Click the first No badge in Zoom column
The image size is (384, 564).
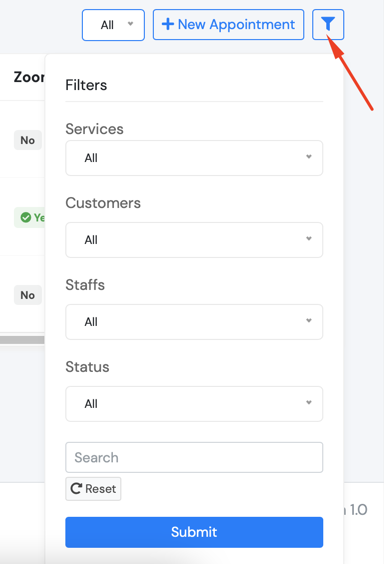click(x=28, y=140)
